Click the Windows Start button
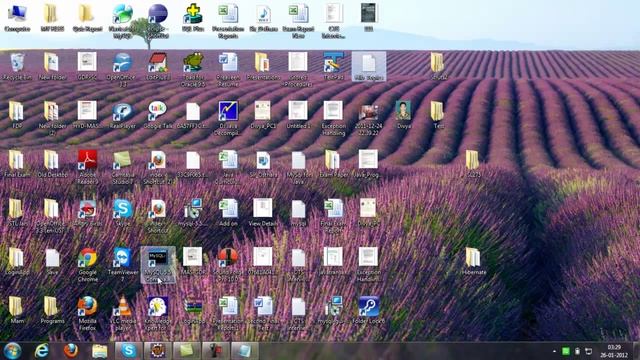Screen dimensions: 640x360 coord(12,351)
